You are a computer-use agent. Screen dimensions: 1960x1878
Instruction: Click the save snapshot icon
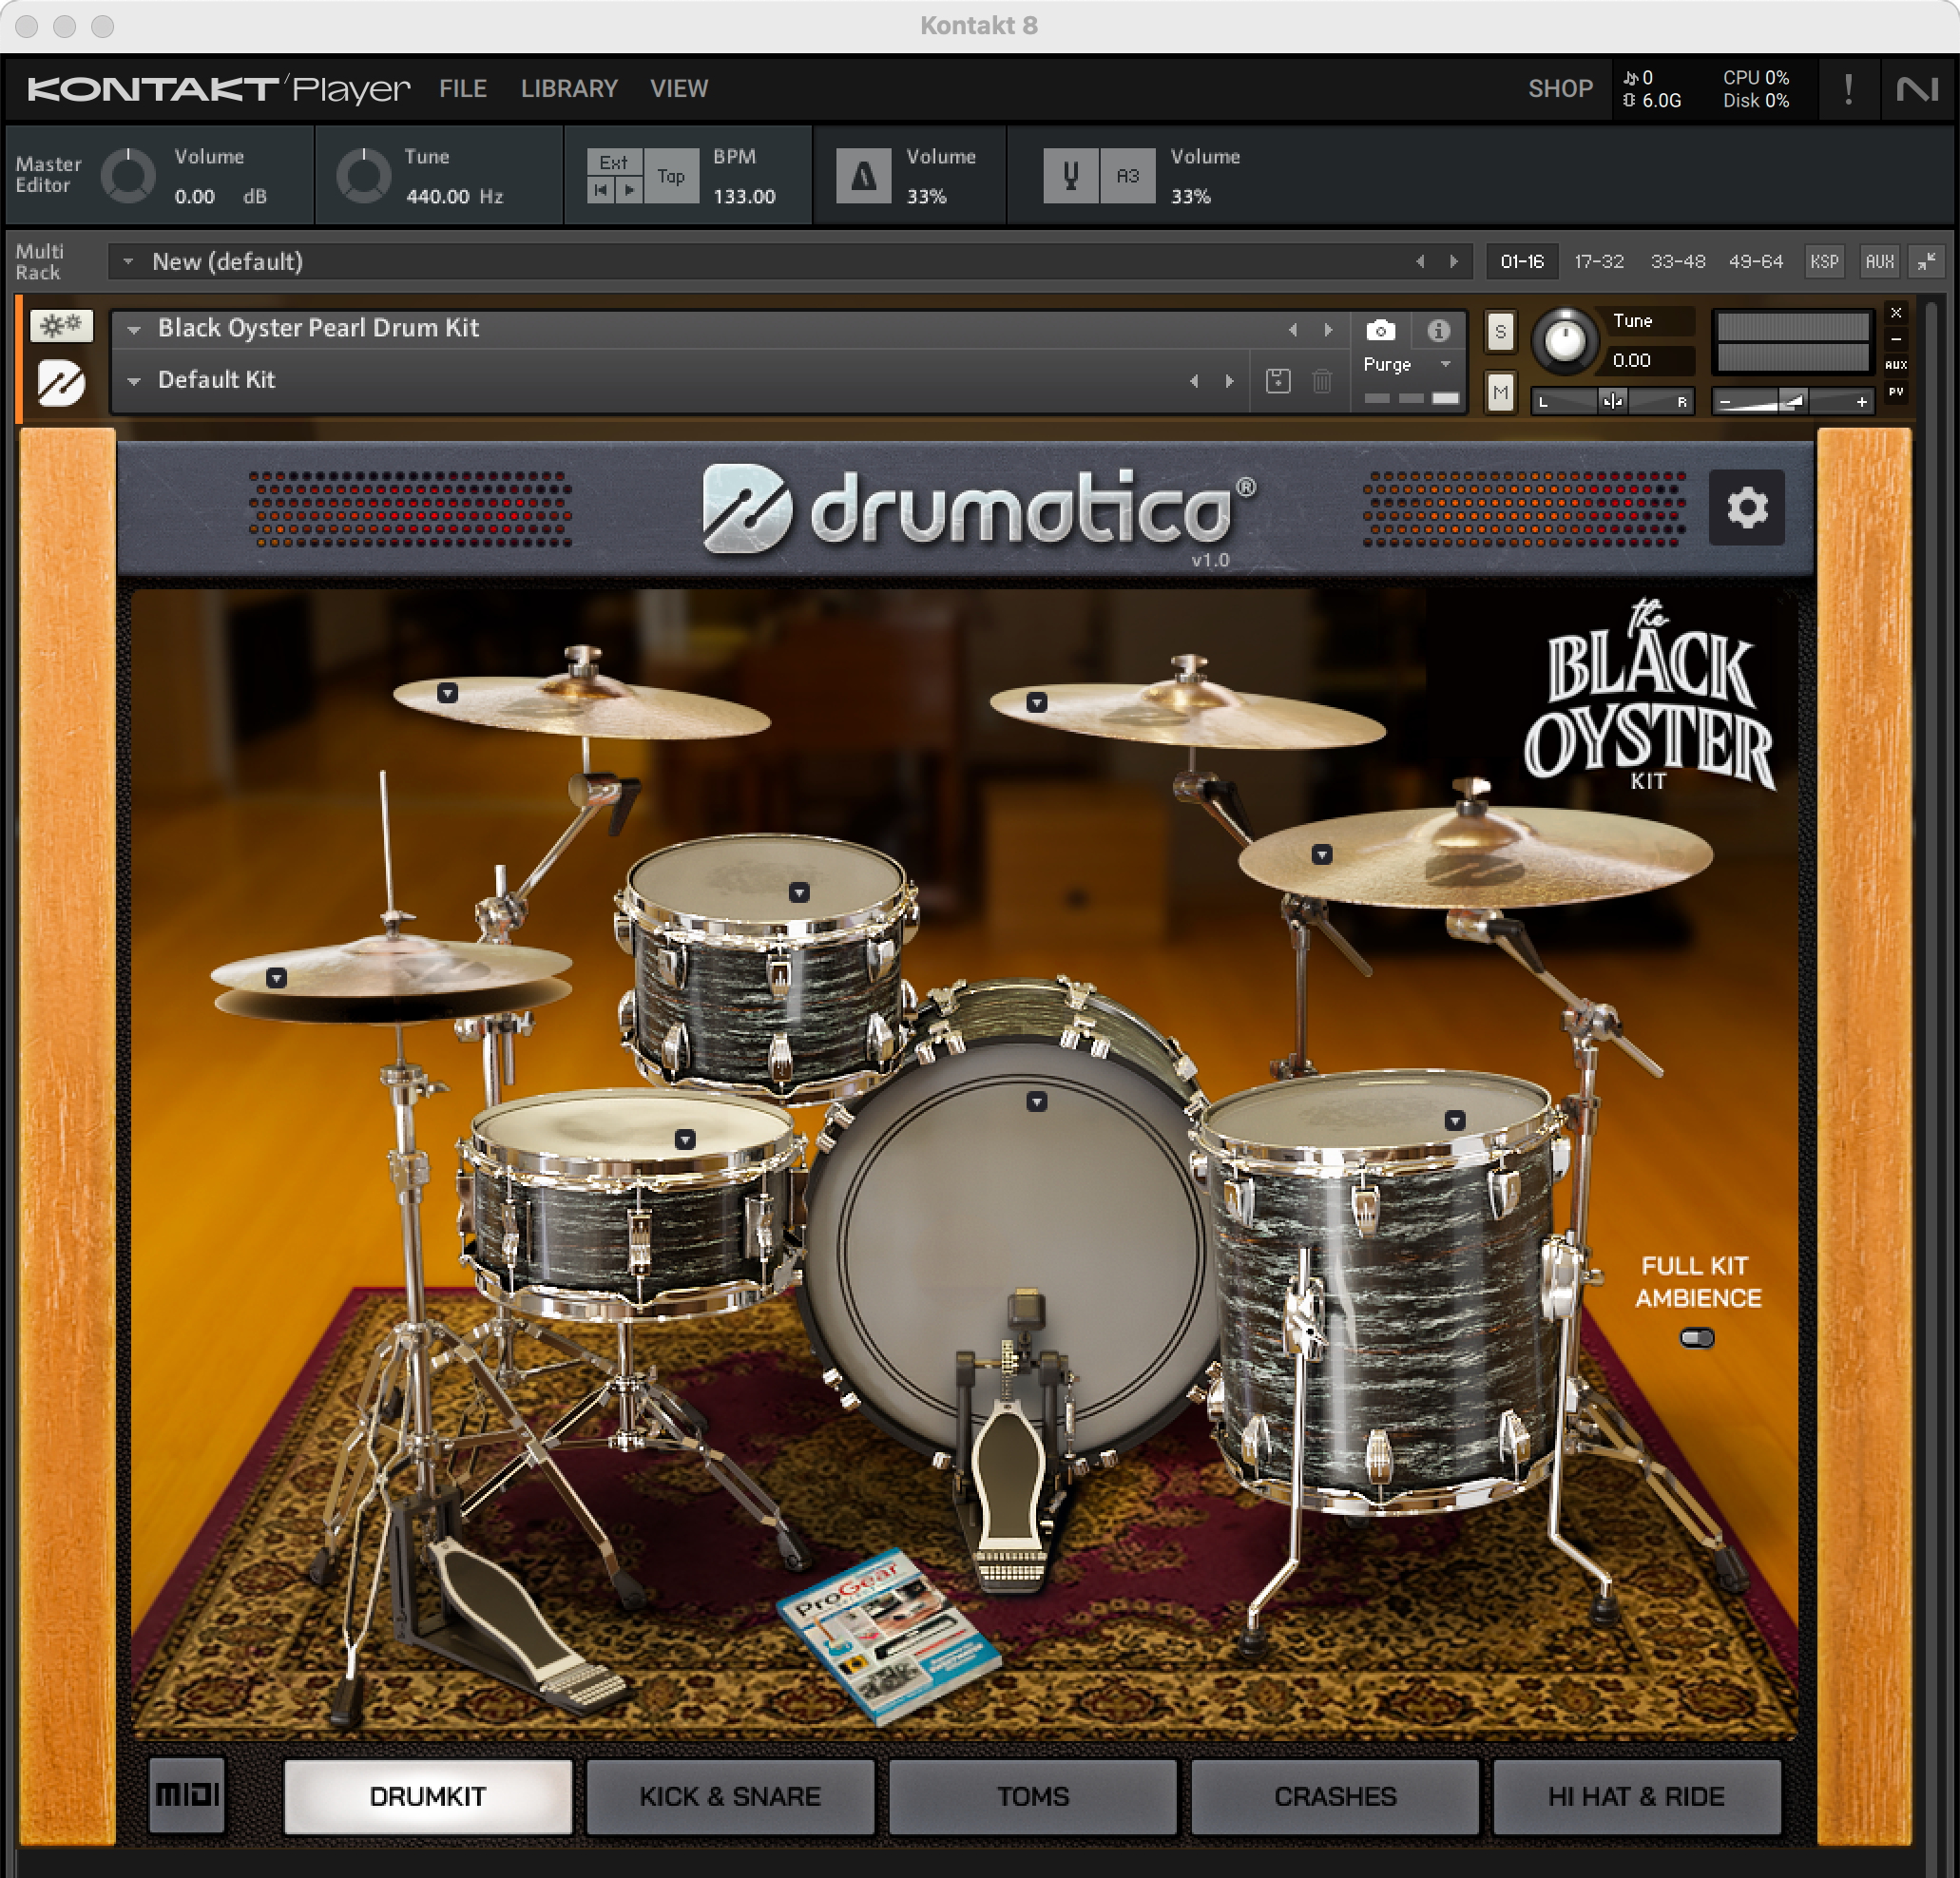[1278, 380]
